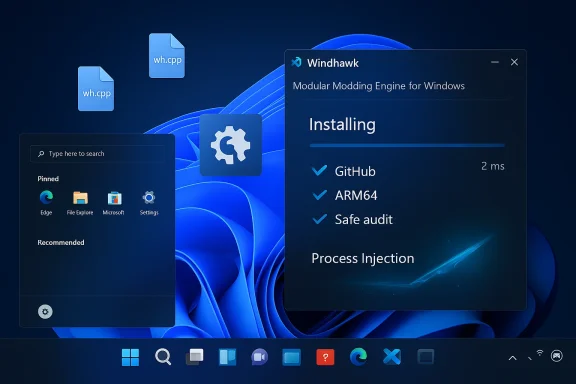Click the Recommended heading in Start menu
576x384 pixels.
pyautogui.click(x=61, y=243)
